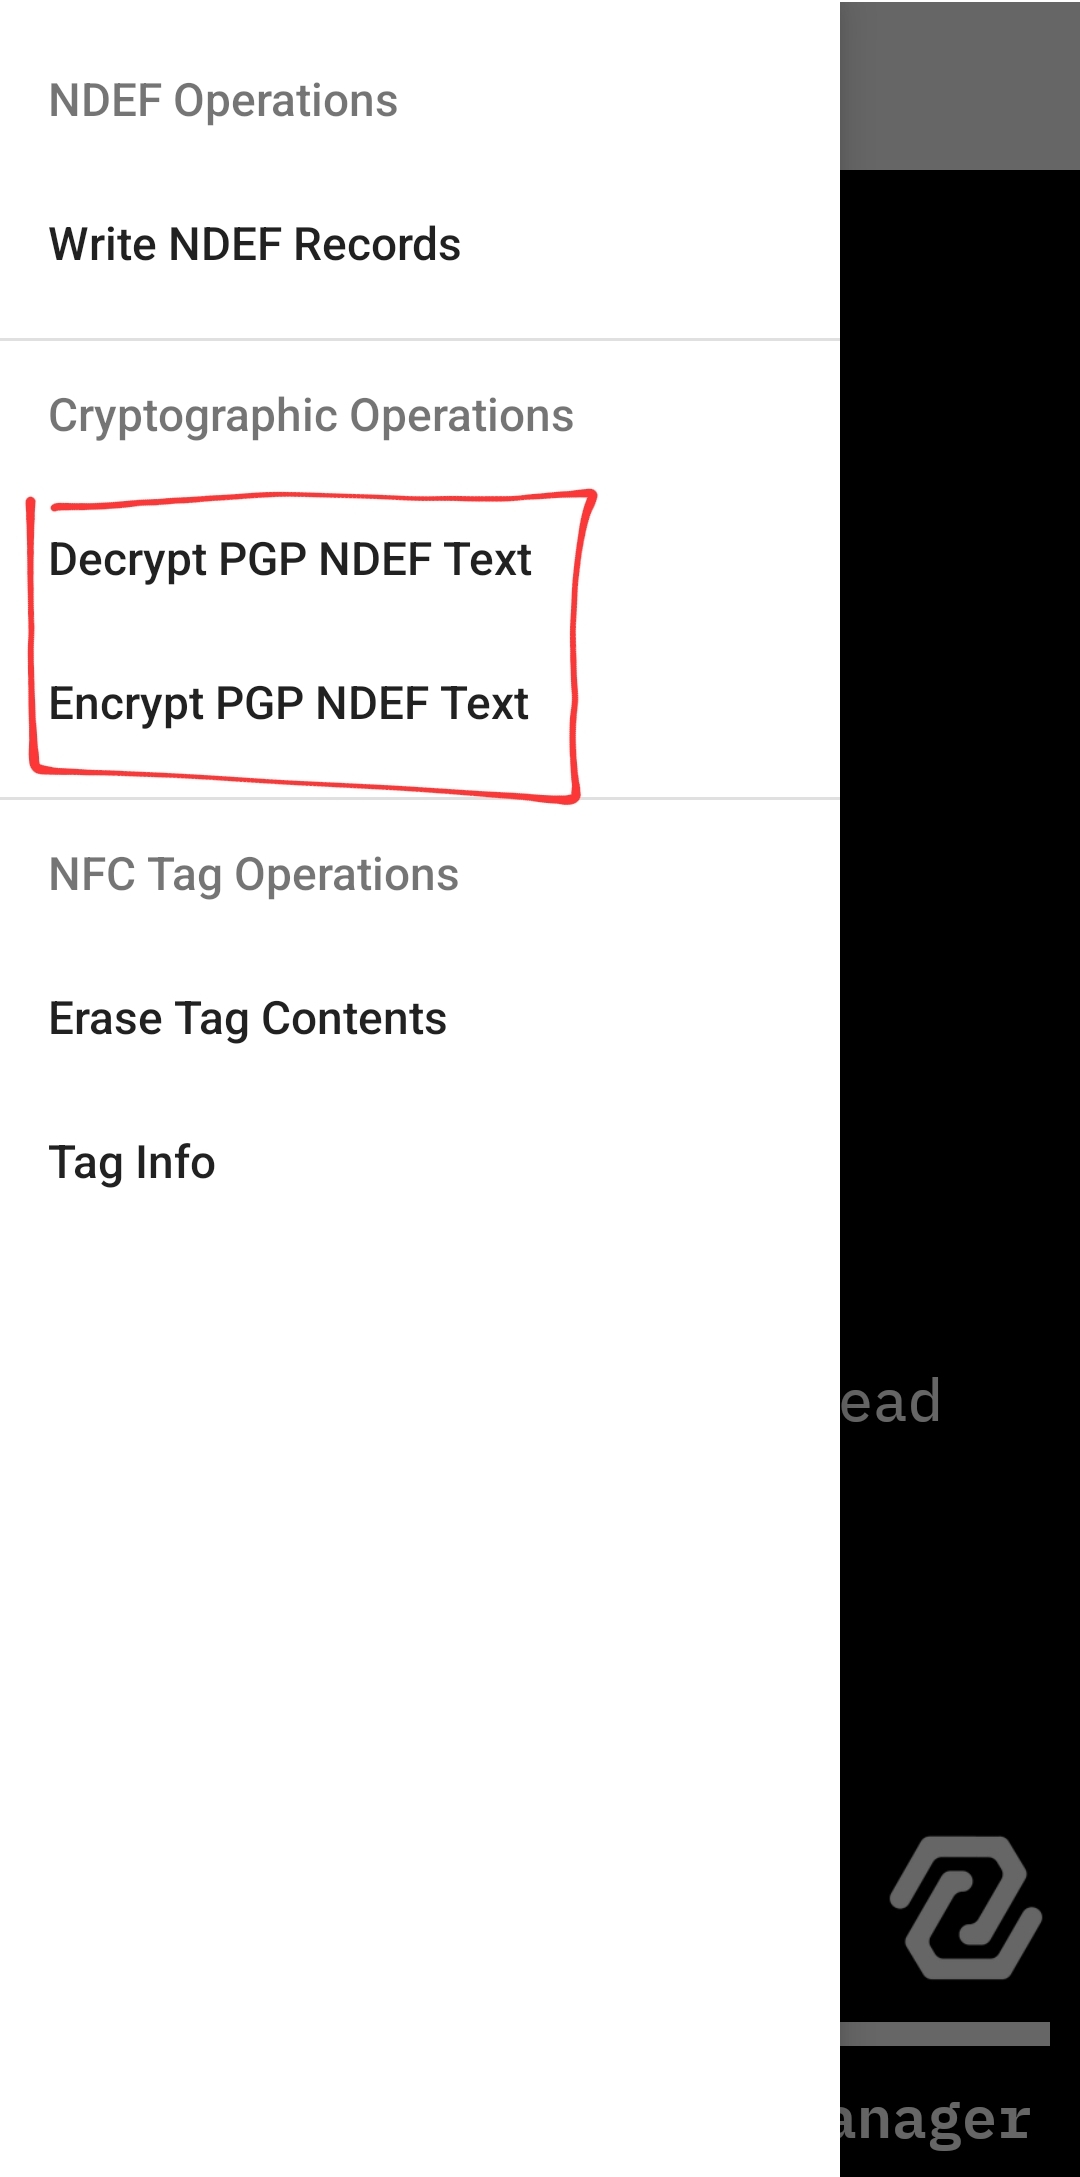Click the Cryptographic Operations section header
Screen dimensions: 1080x2177
coord(311,416)
